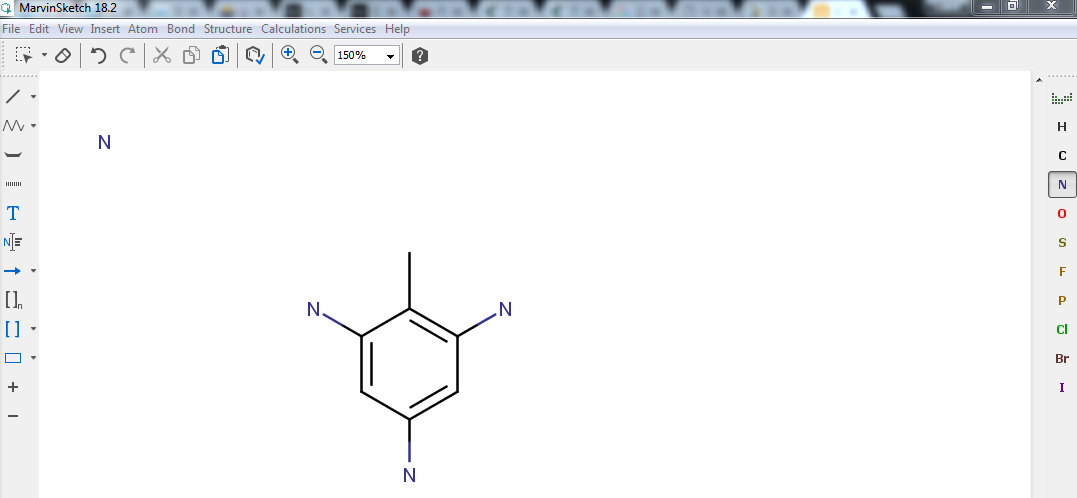Run the structure checker icon
1077x498 pixels.
255,56
